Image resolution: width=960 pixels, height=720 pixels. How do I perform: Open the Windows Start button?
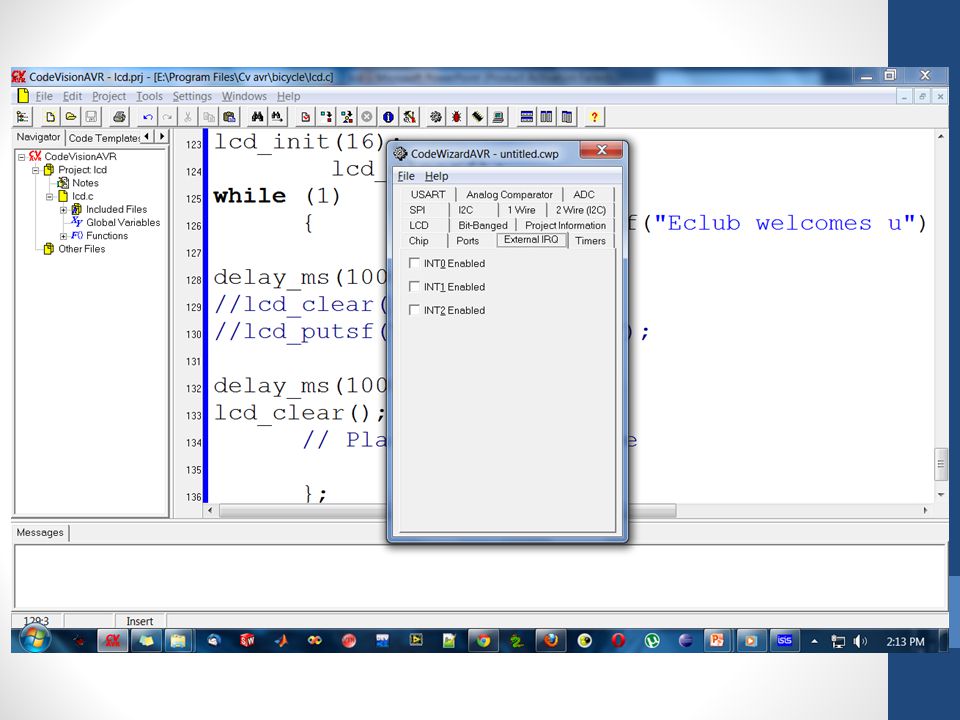35,640
